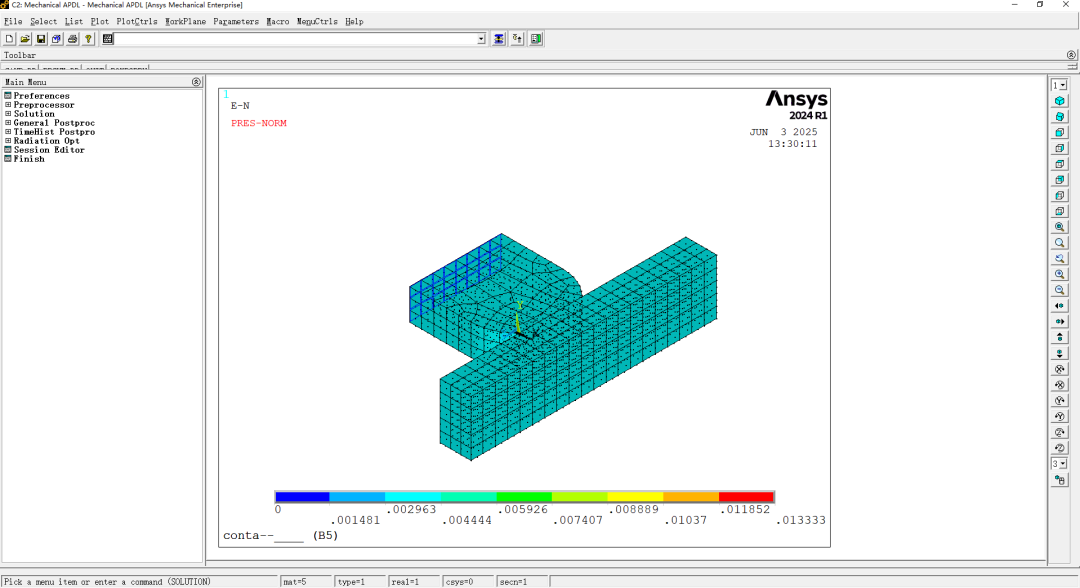1080x588 pixels.
Task: Open the PlotCtrls menu
Action: coord(136,21)
